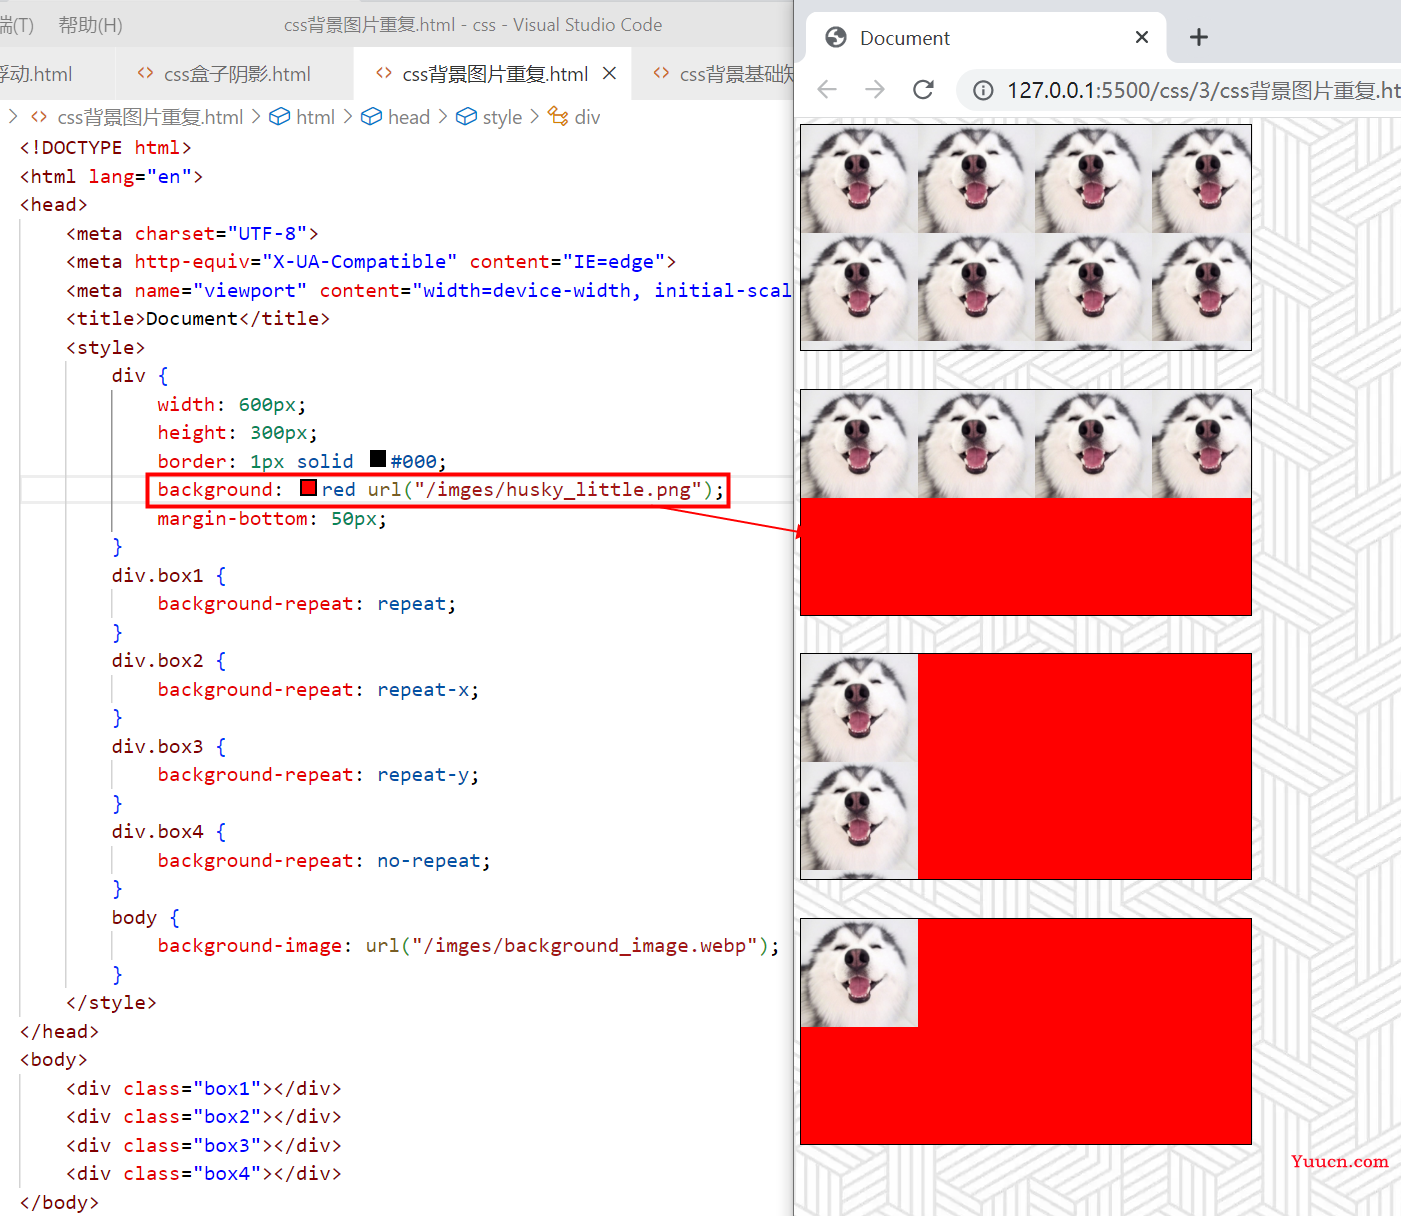Screen dimensions: 1401x1216
Task: Click the html breadcrumb cube icon
Action: coord(280,117)
